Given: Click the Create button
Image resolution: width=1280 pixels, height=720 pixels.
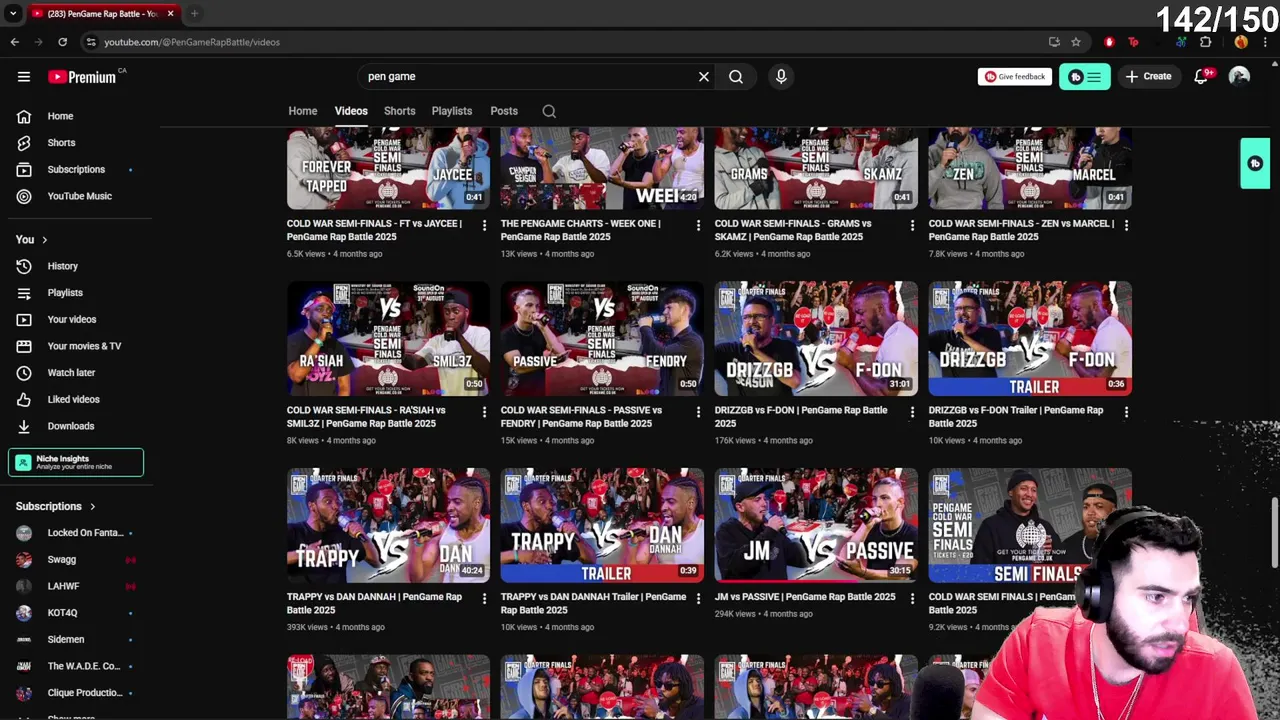Looking at the screenshot, I should pos(1147,76).
